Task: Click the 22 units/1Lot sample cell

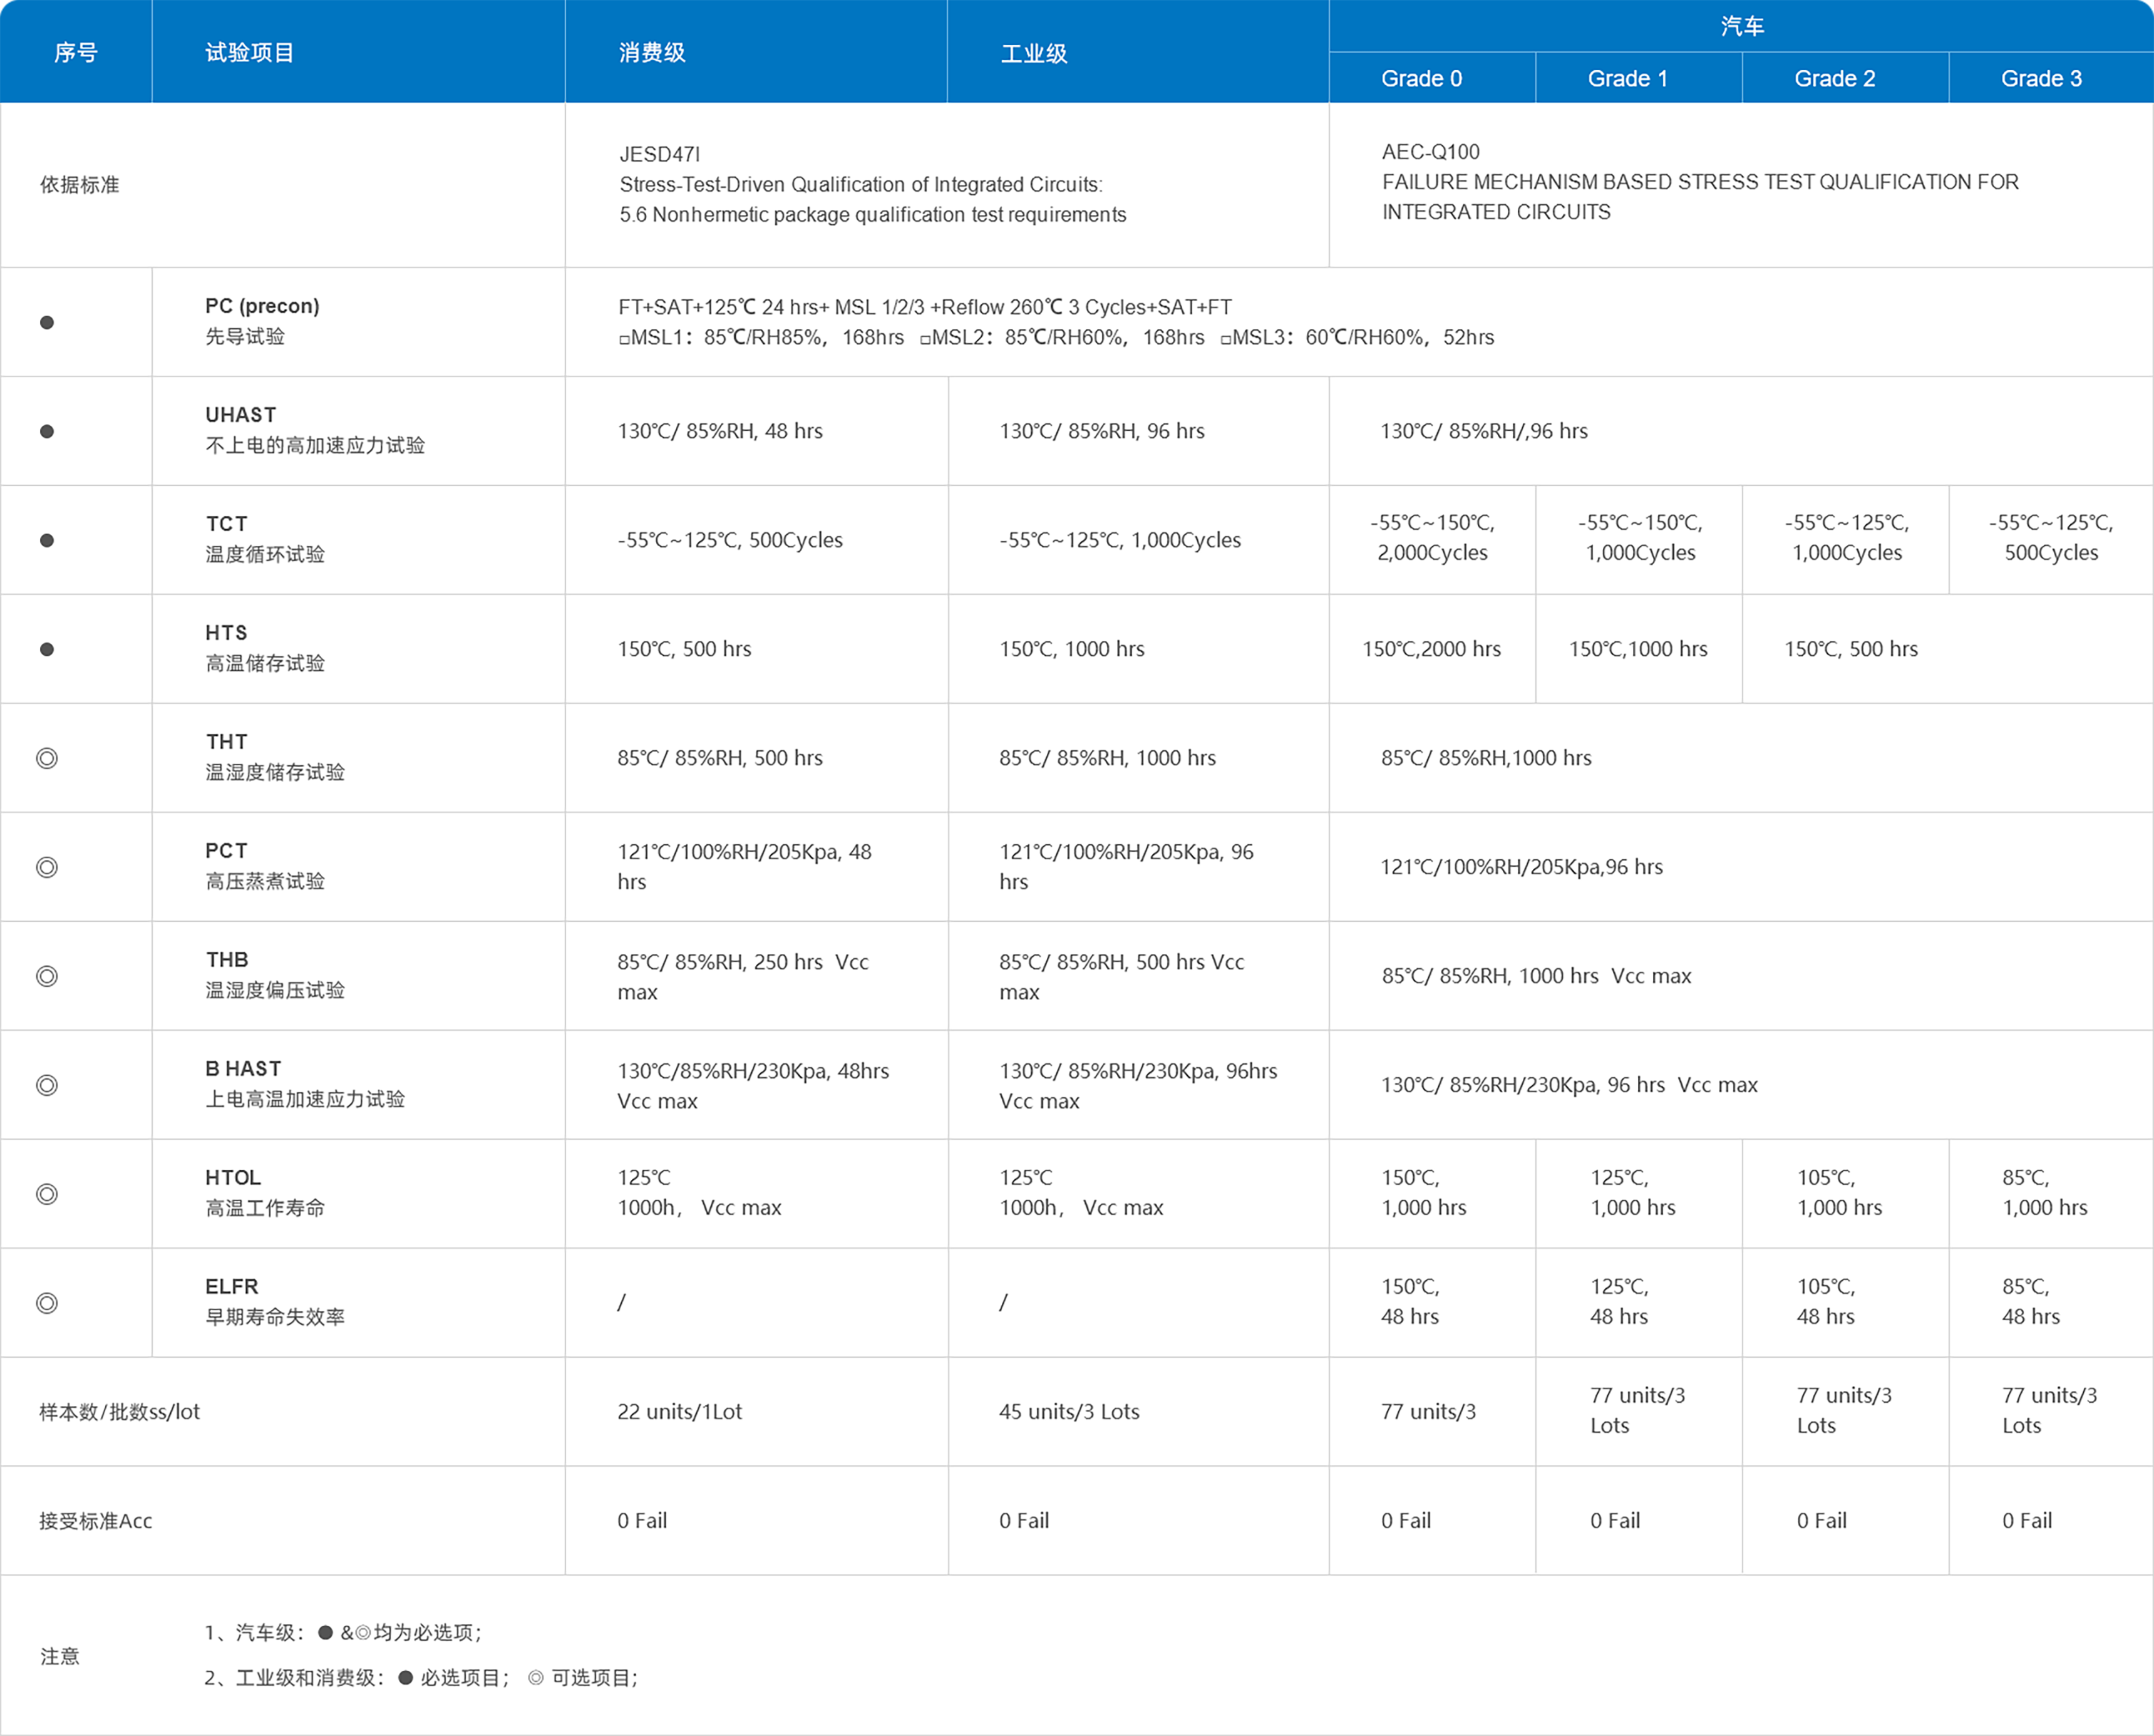Action: coord(679,1411)
